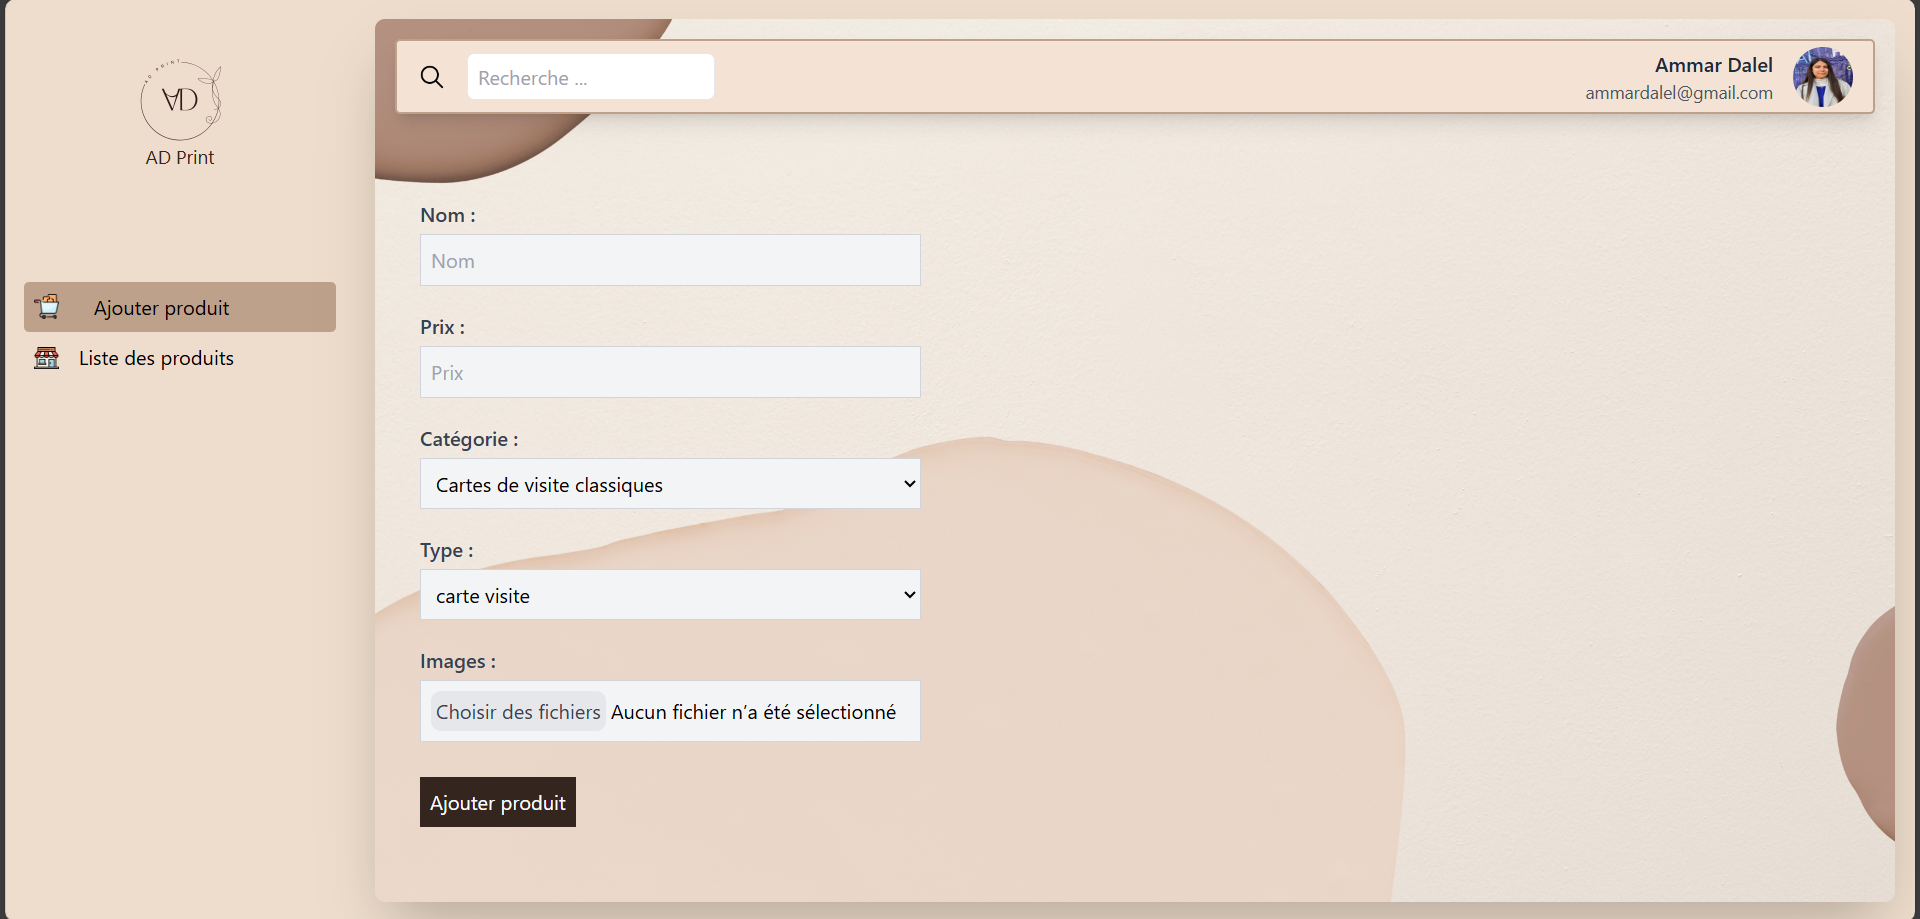Open the Catégorie dropdown
The width and height of the screenshot is (1920, 919).
click(x=670, y=484)
